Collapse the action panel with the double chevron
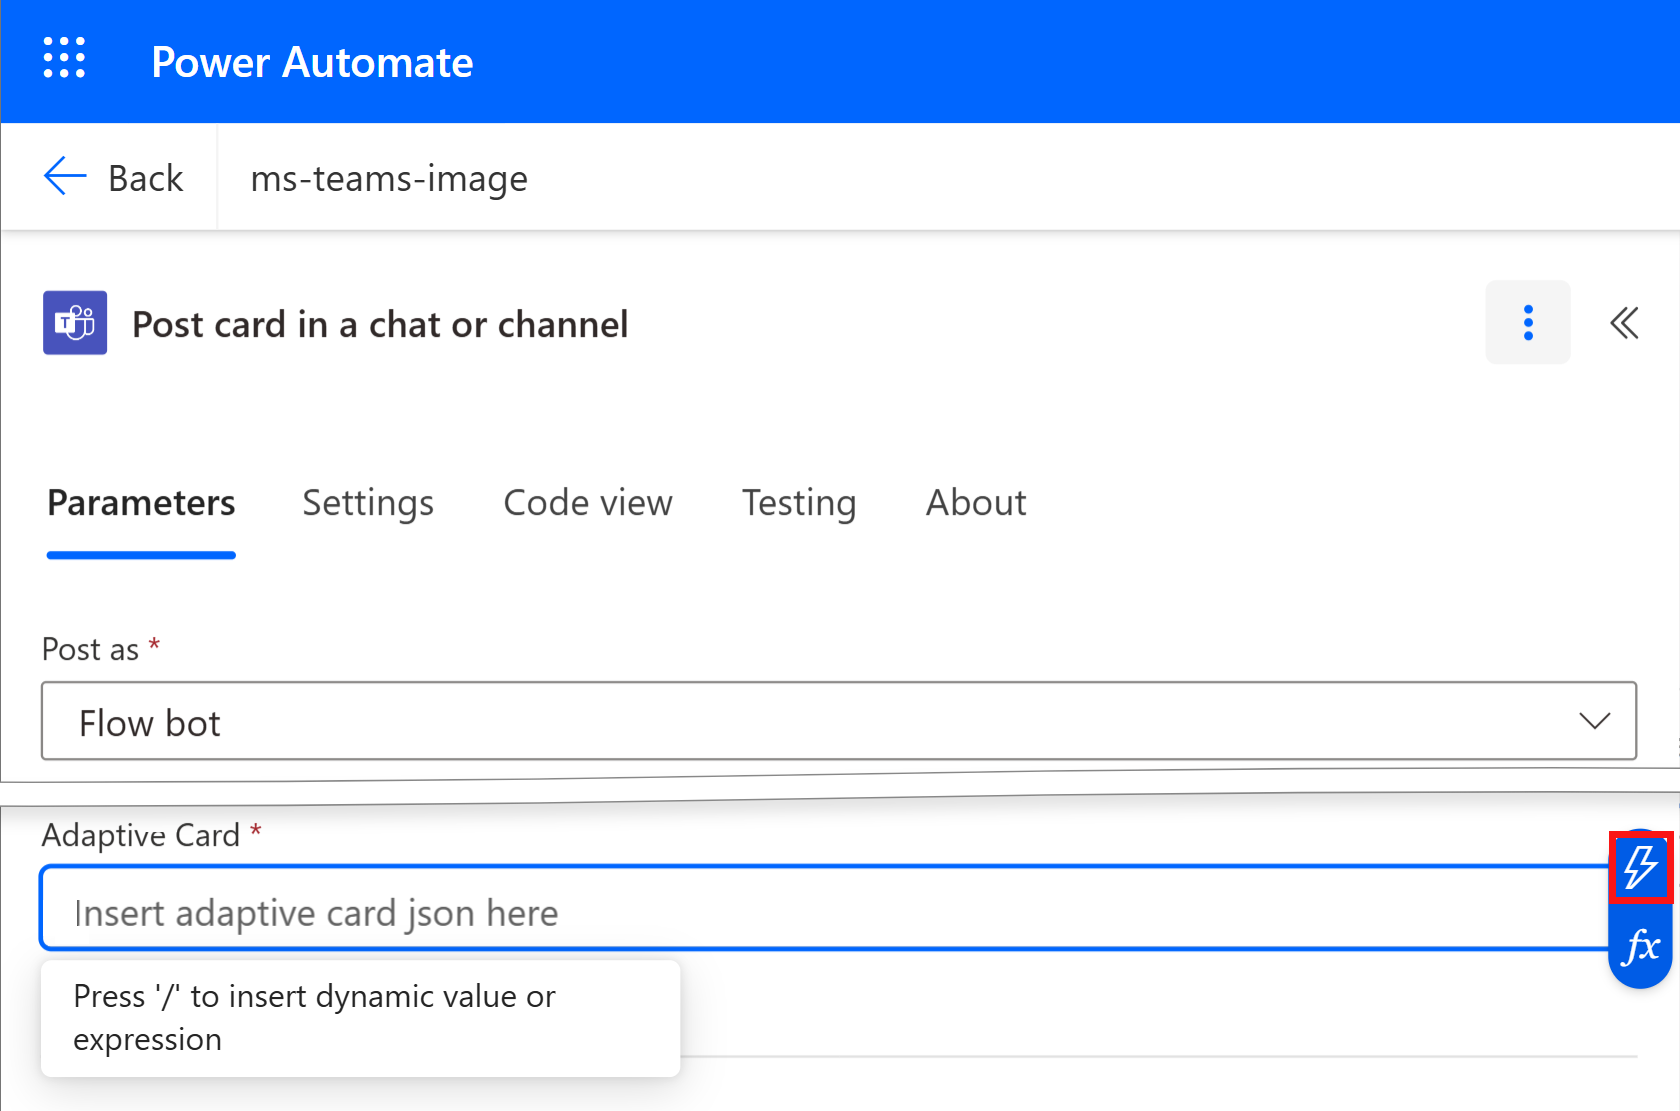Image resolution: width=1680 pixels, height=1111 pixels. coord(1623,322)
